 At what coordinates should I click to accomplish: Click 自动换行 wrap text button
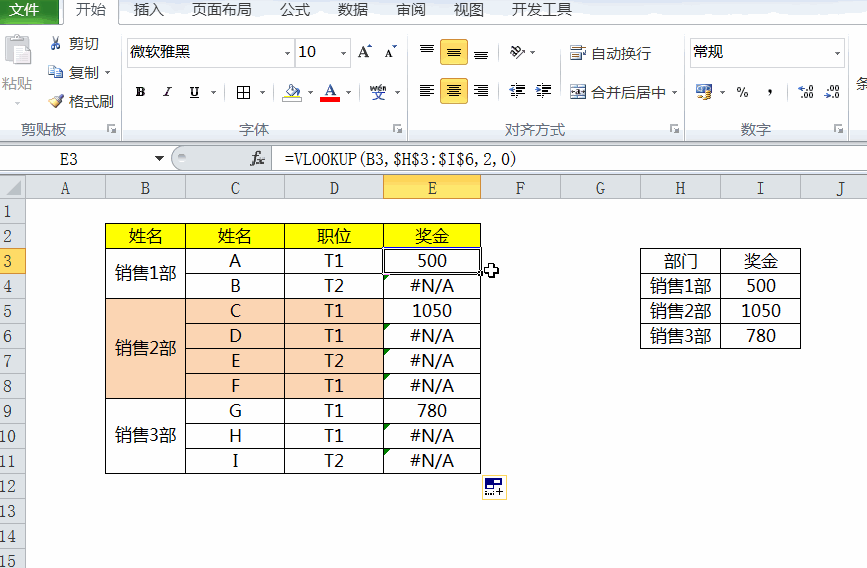pyautogui.click(x=610, y=53)
